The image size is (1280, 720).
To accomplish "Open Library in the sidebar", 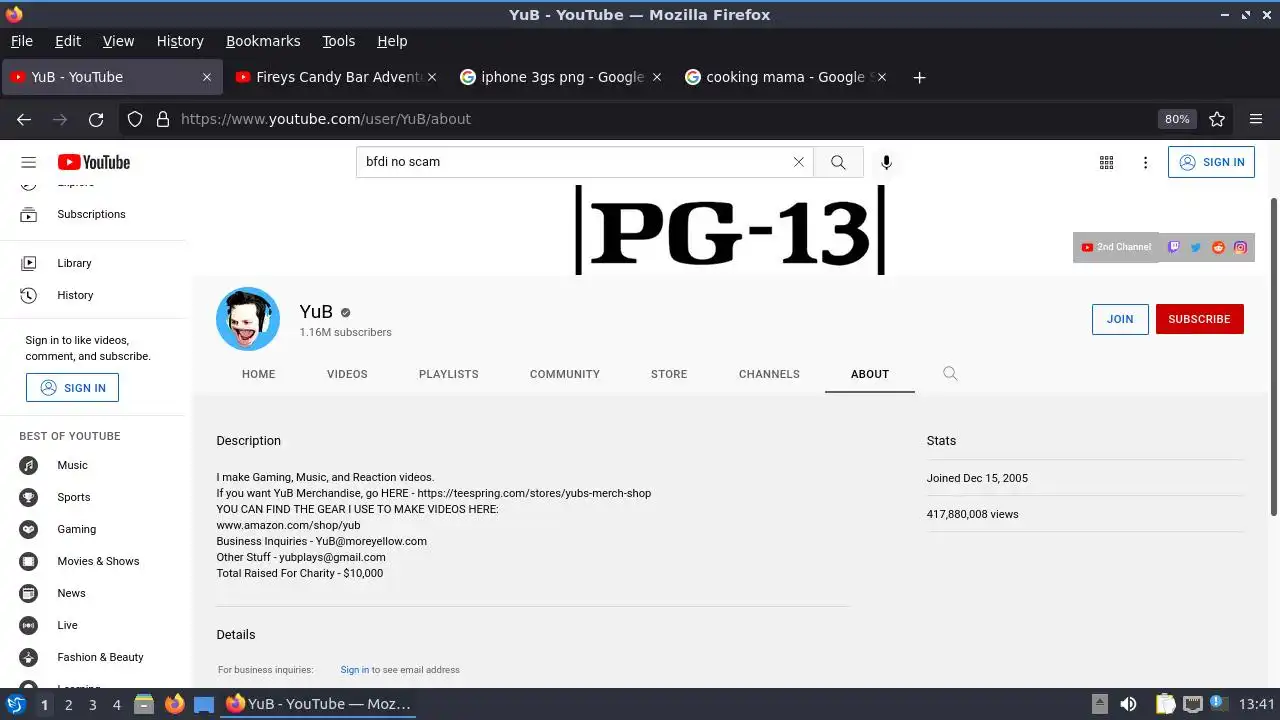I will coord(93,263).
